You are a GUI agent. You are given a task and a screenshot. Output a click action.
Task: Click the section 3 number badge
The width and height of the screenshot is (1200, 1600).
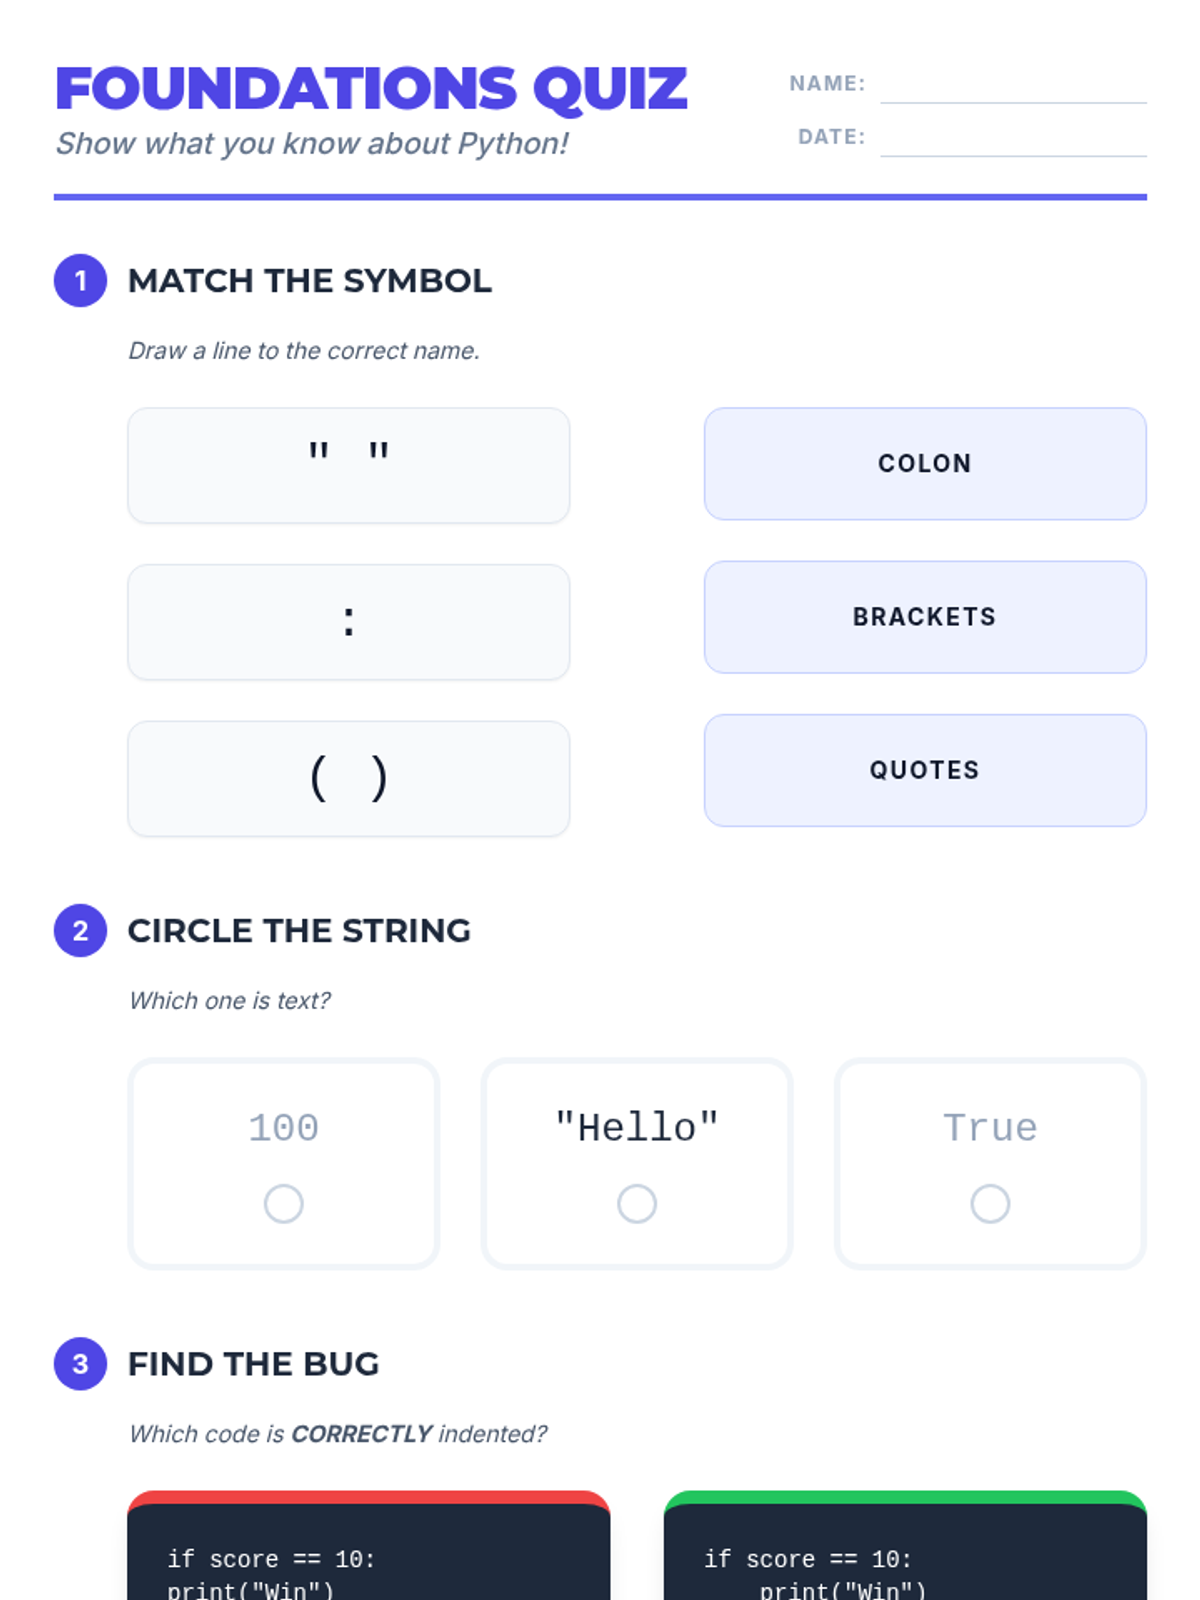click(80, 1364)
